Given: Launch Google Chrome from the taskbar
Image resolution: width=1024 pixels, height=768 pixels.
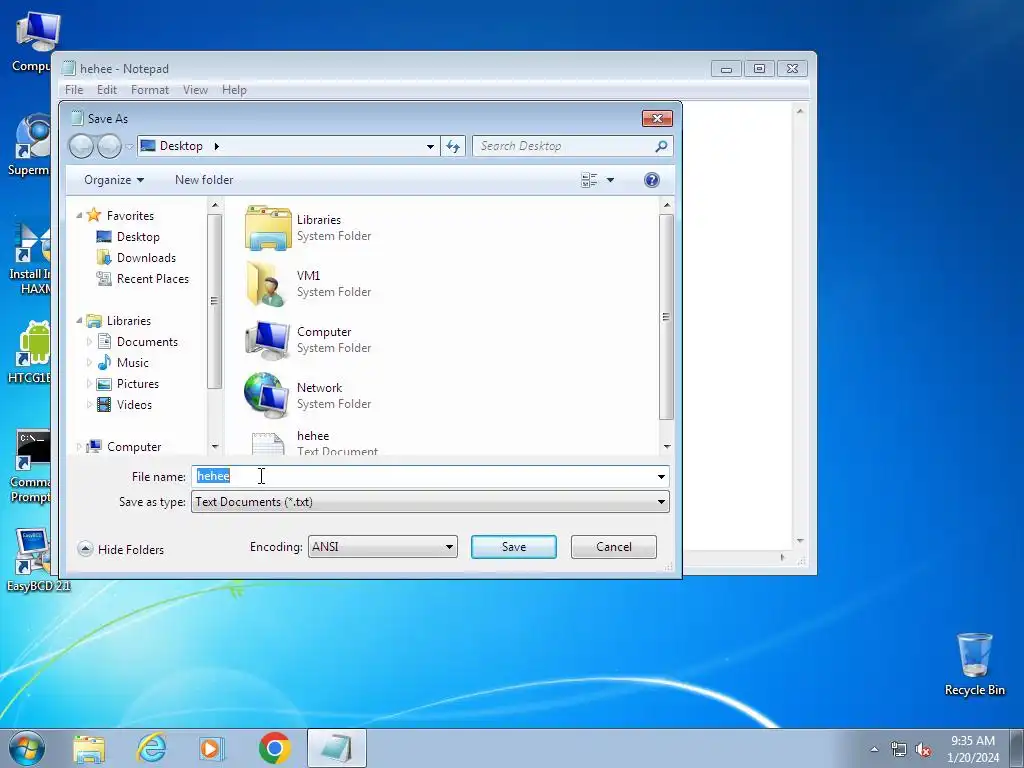Looking at the screenshot, I should click(x=275, y=748).
